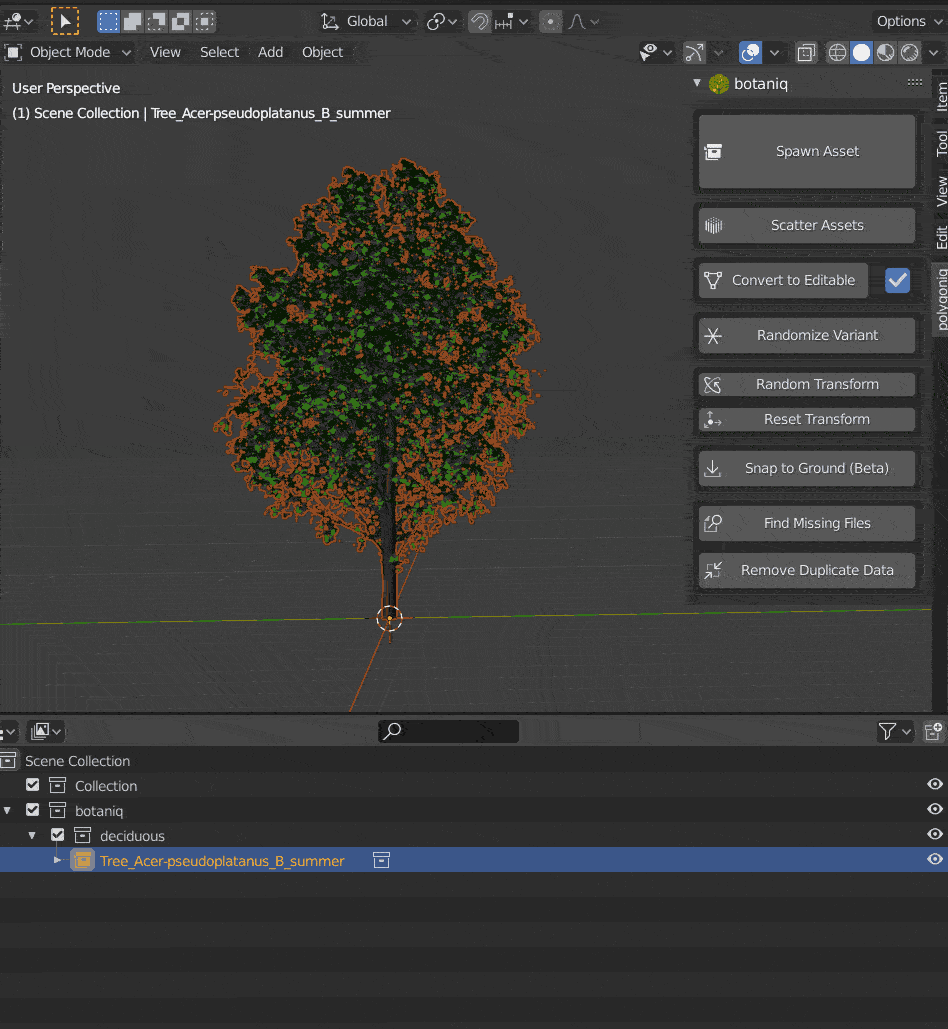The image size is (948, 1029).
Task: Switch to the Tool sidebar tab
Action: 941,143
